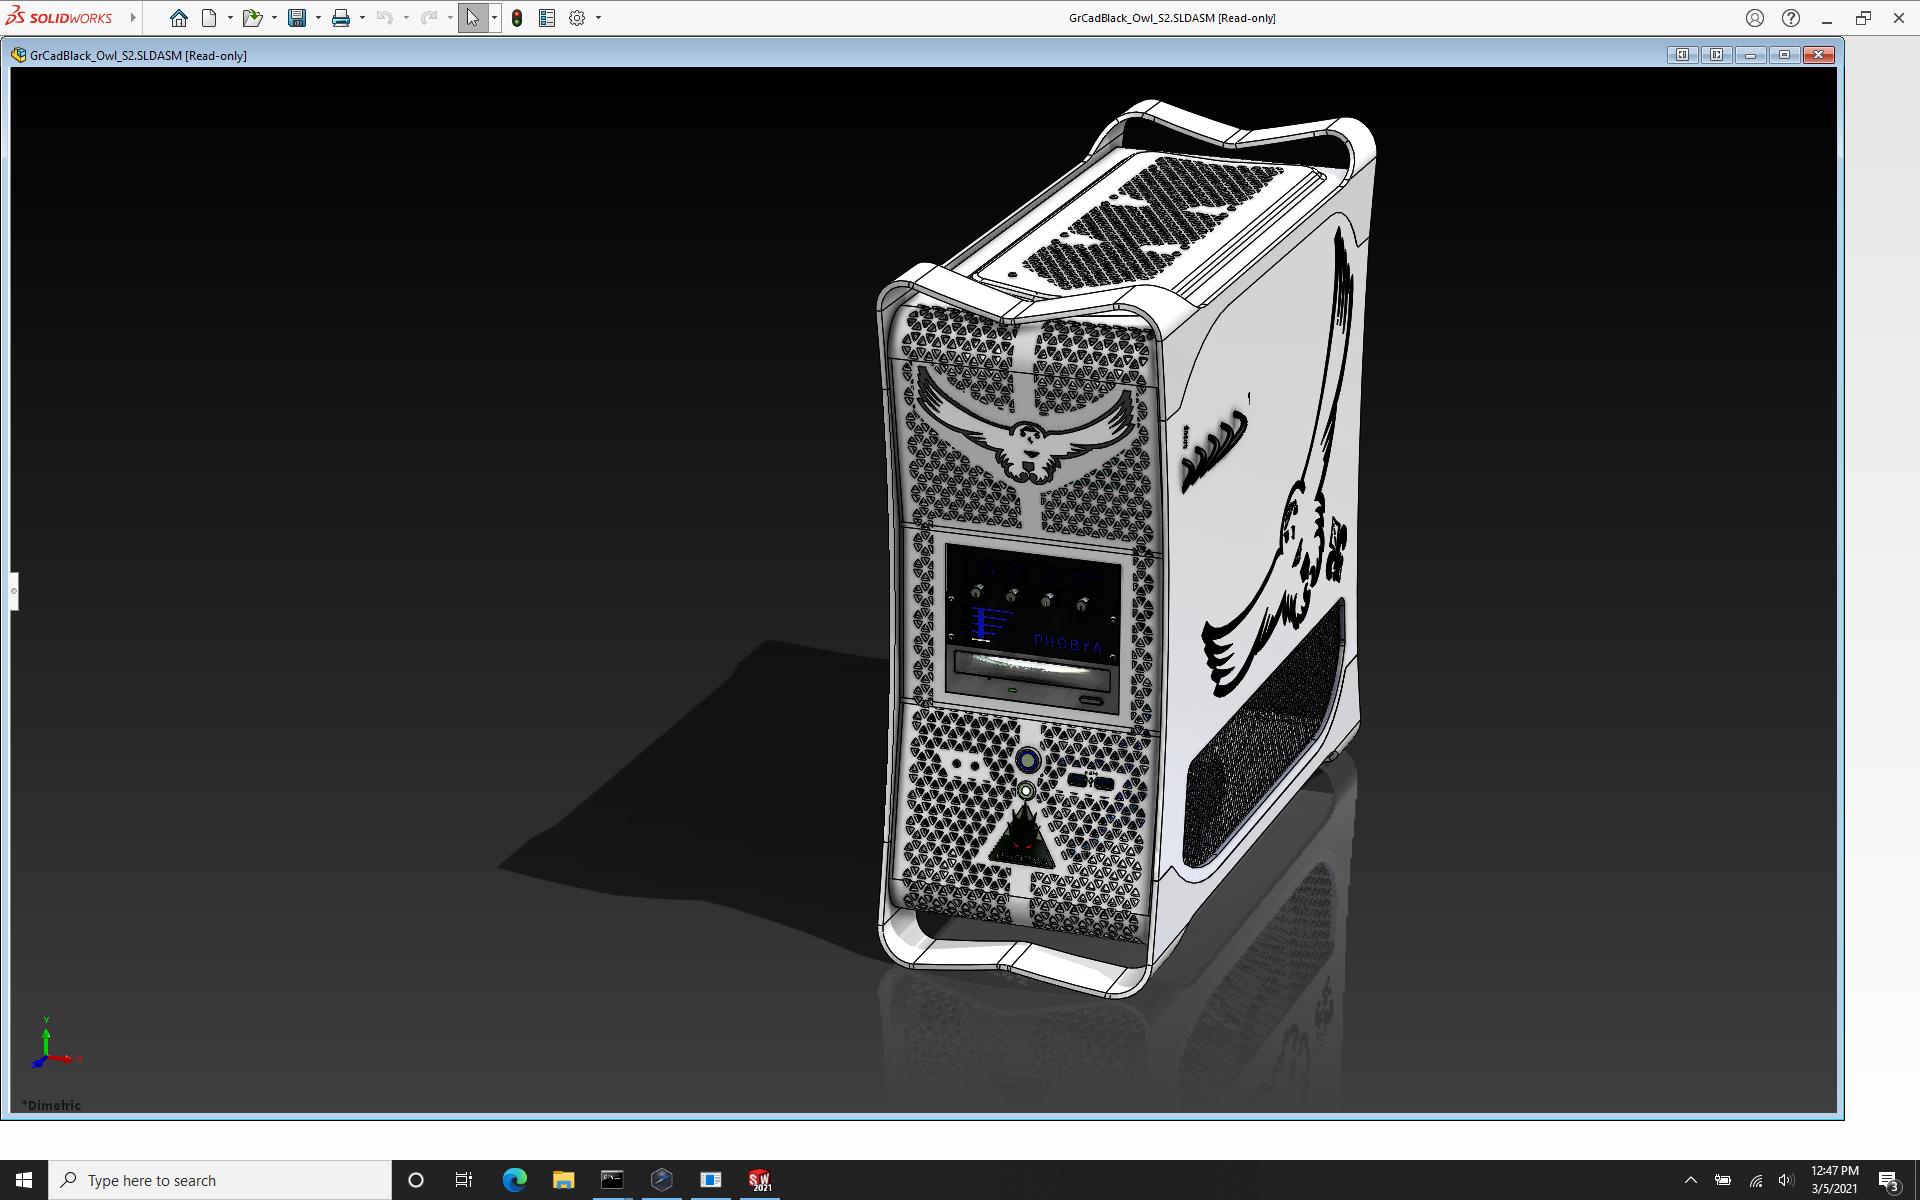Tile document window to the right

coord(1716,55)
